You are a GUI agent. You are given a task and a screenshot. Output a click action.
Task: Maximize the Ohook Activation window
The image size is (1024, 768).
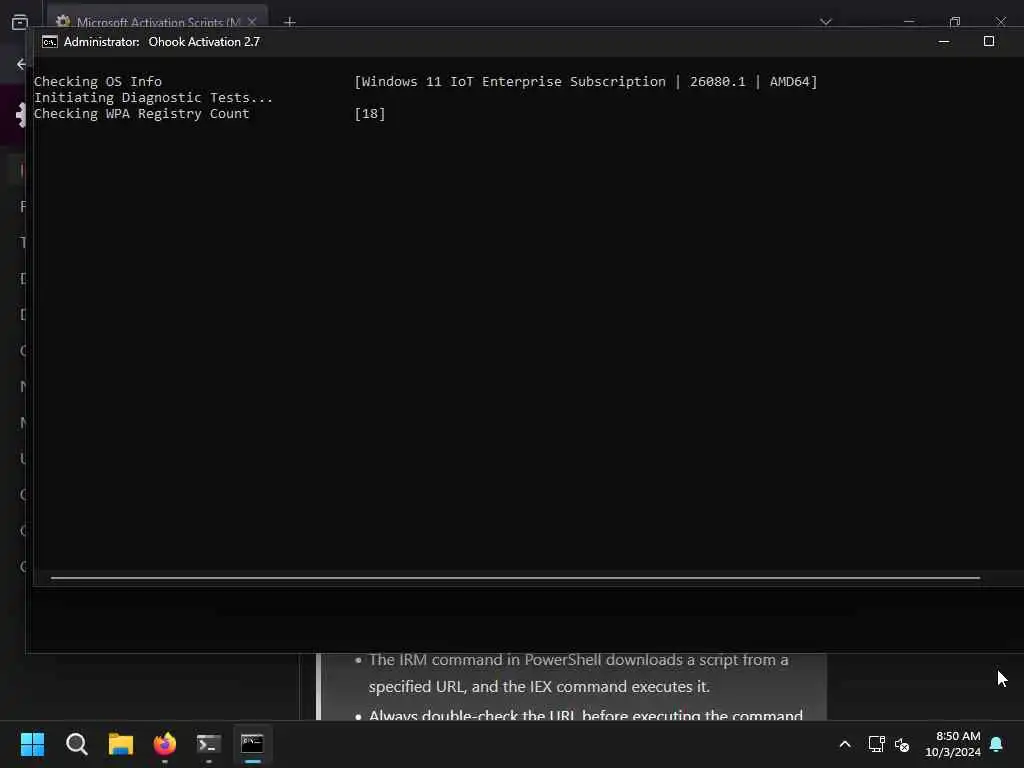tap(989, 42)
